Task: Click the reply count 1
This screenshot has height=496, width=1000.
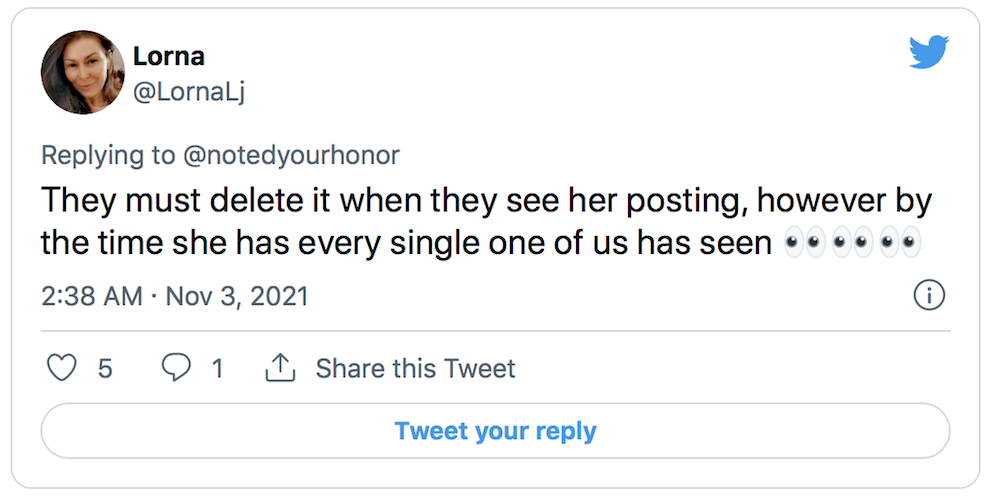Action: click(217, 368)
